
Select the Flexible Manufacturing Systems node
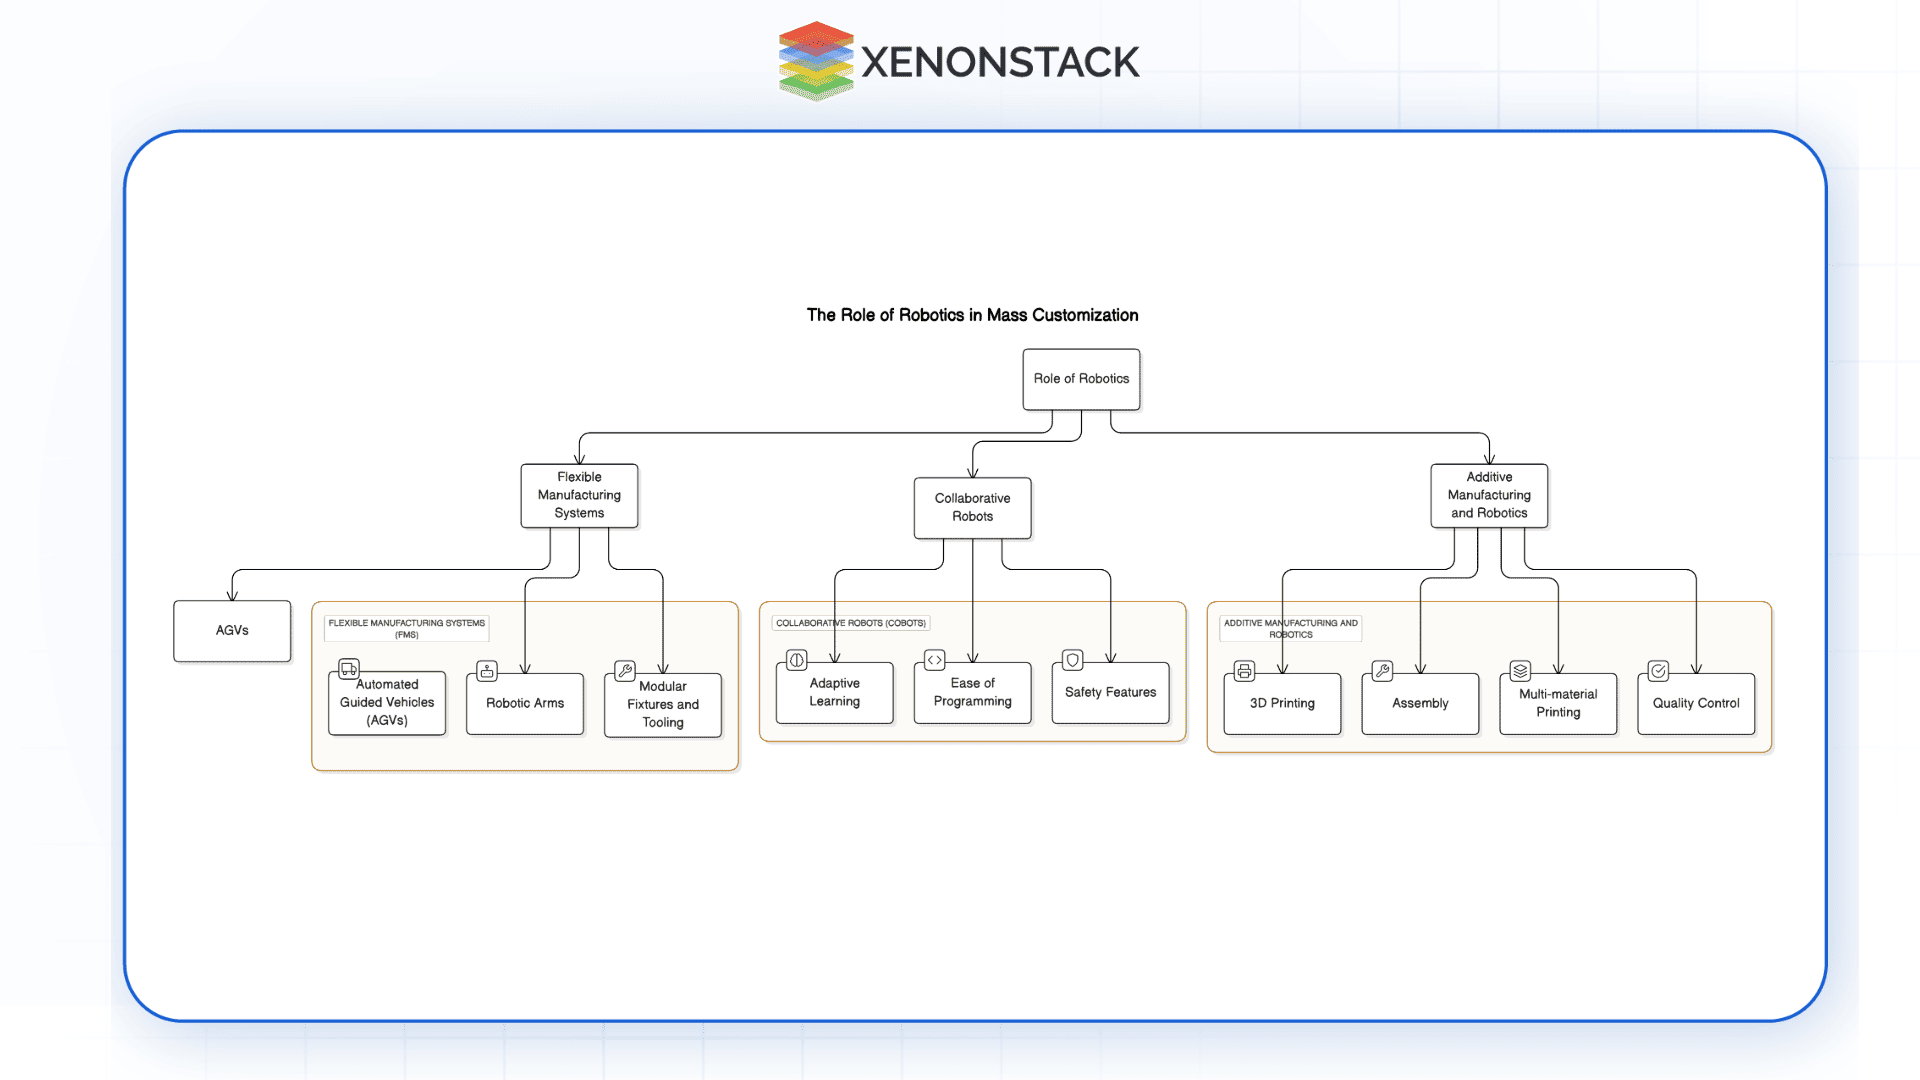pos(579,495)
